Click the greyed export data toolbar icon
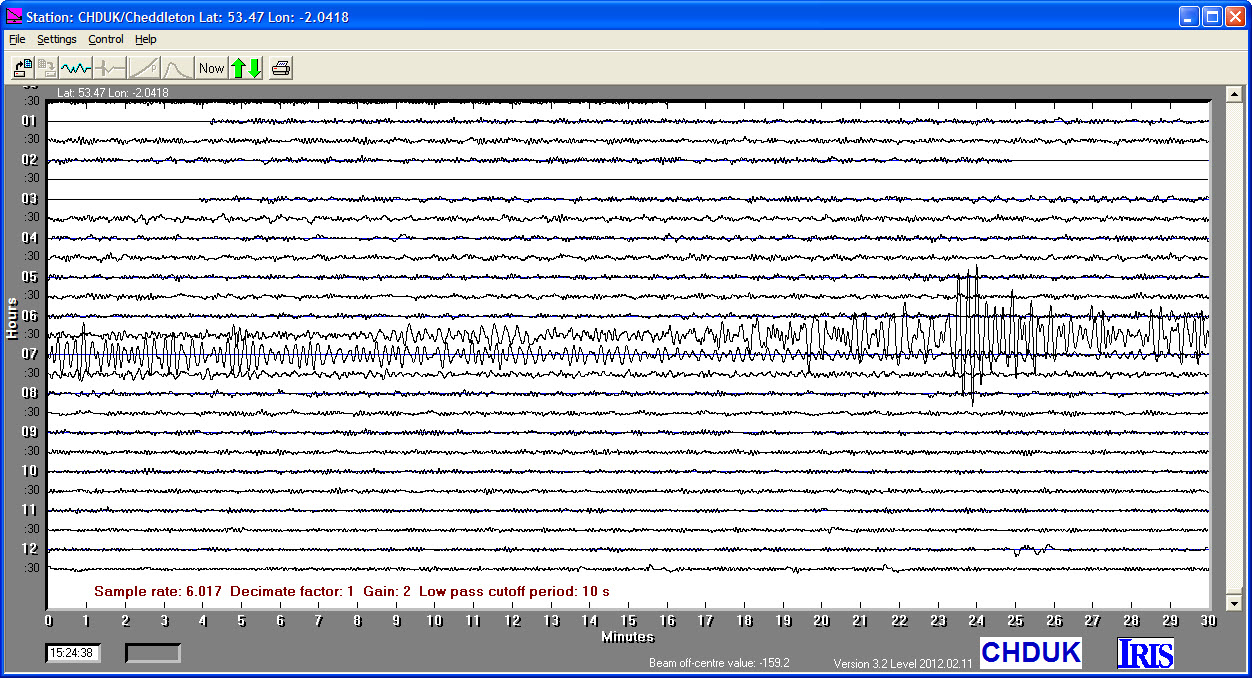This screenshot has width=1252, height=678. (x=47, y=68)
